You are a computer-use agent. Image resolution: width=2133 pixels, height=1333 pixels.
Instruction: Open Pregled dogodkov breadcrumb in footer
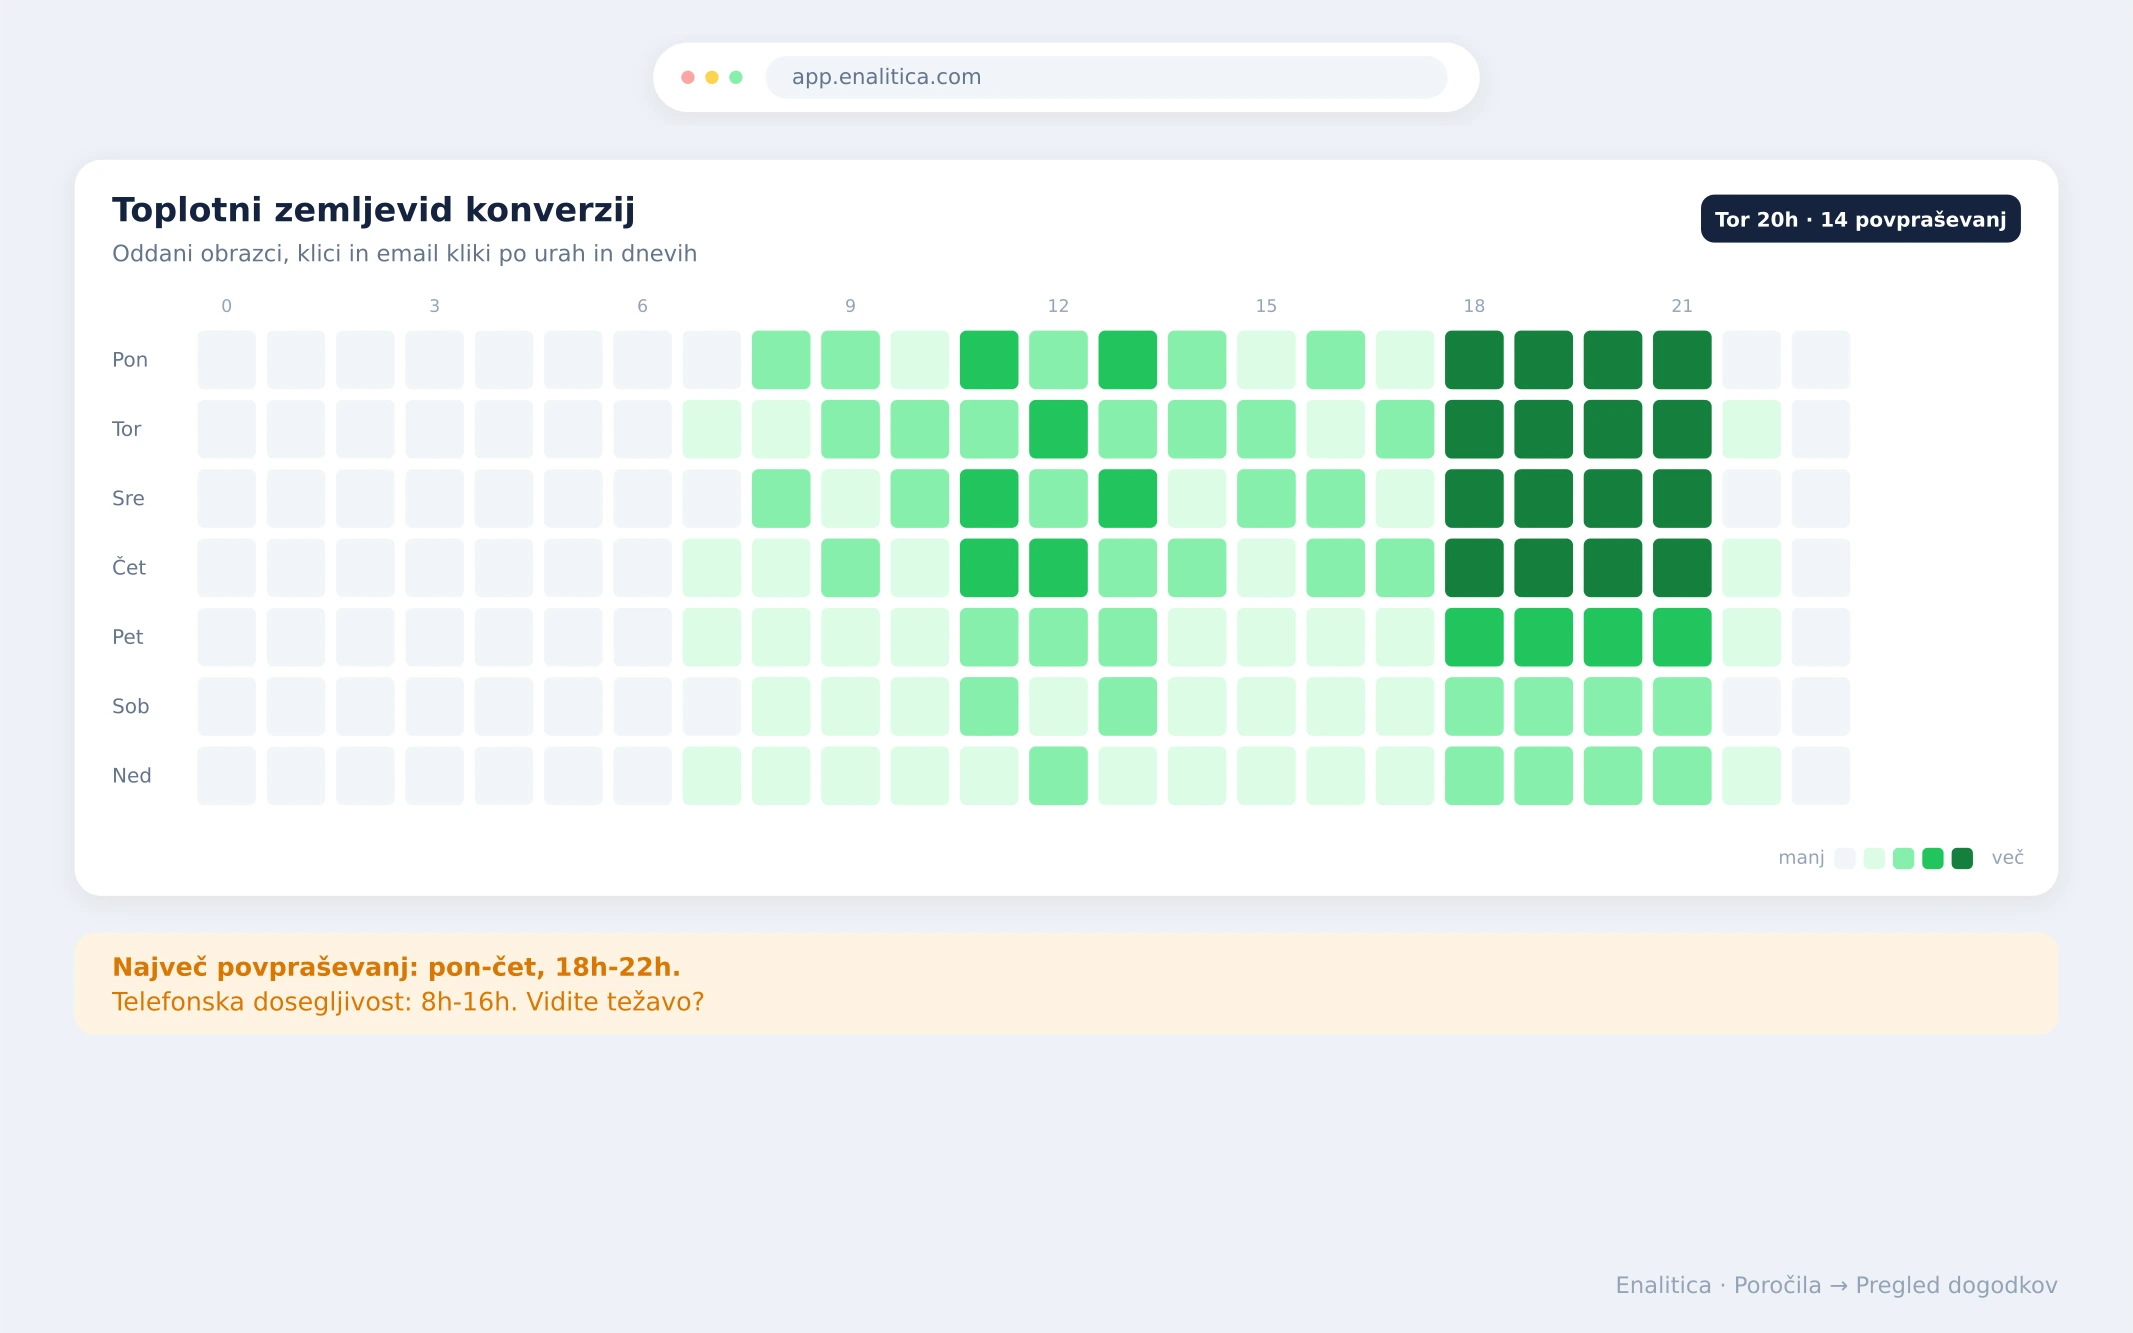pyautogui.click(x=1956, y=1285)
